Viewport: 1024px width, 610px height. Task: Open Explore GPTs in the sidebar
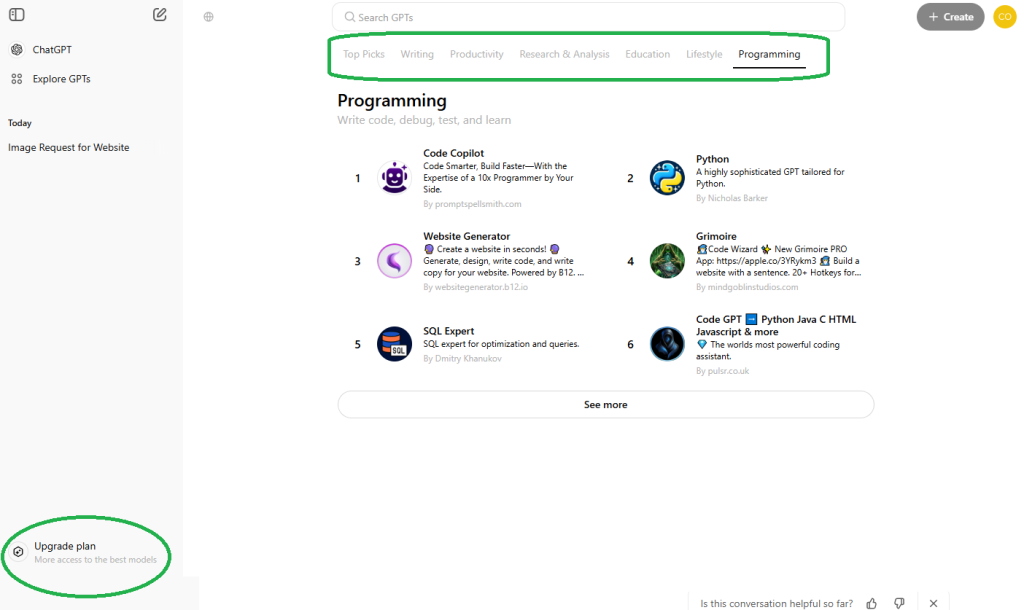click(x=61, y=79)
